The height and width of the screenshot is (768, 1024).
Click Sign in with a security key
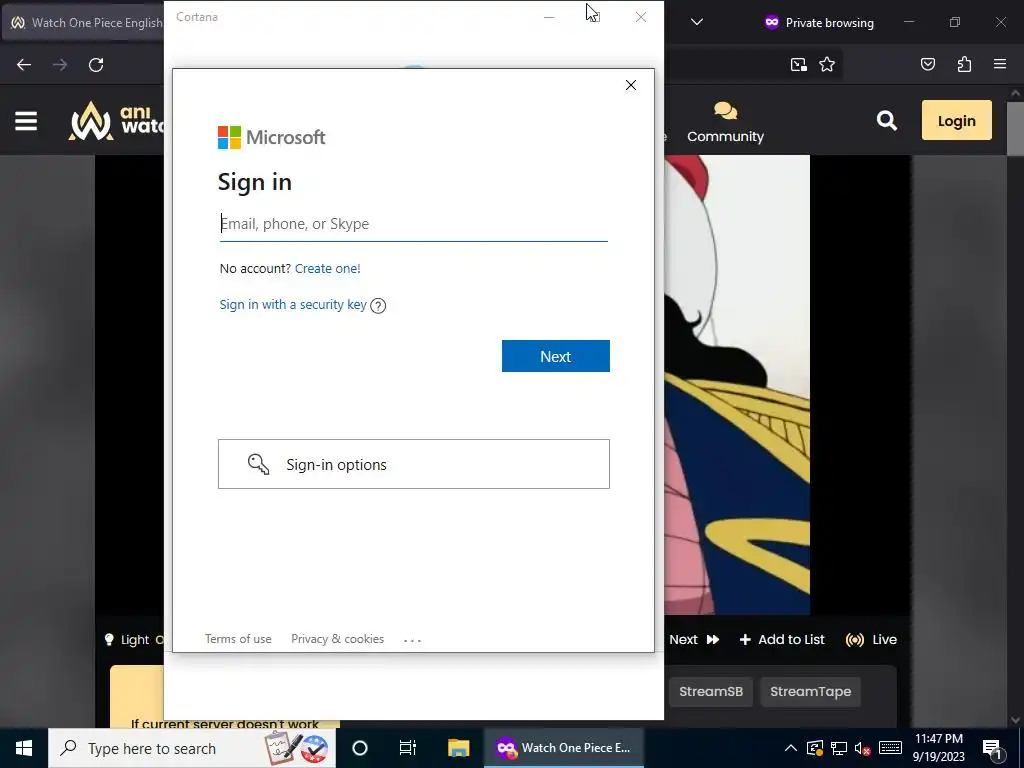coord(293,304)
